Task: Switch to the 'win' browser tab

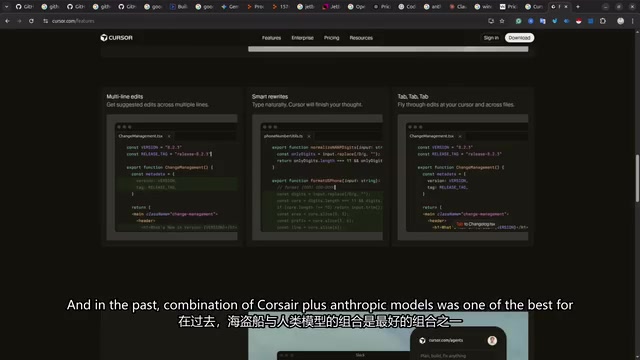Action: point(484,7)
